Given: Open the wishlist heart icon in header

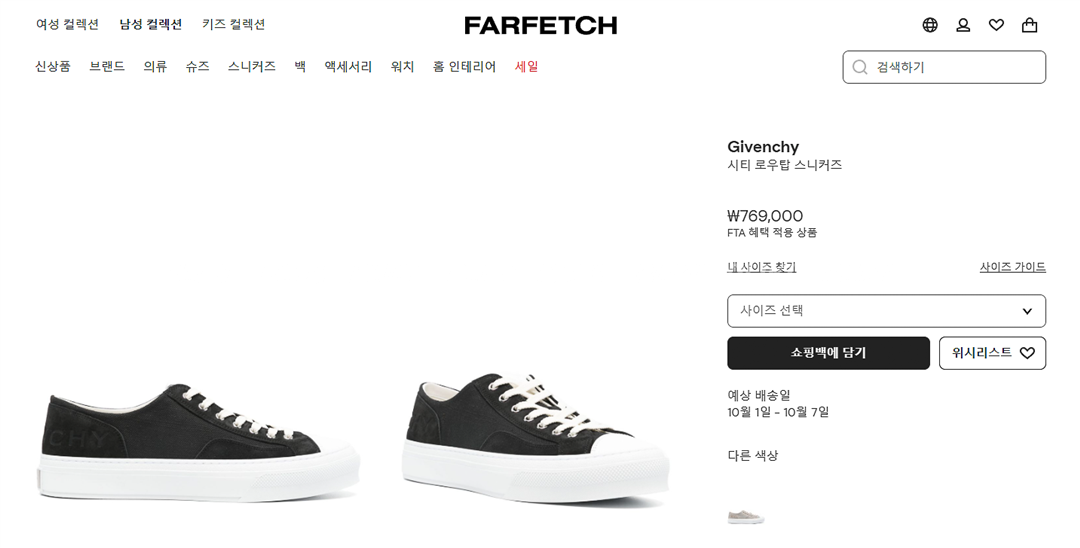Looking at the screenshot, I should point(996,25).
